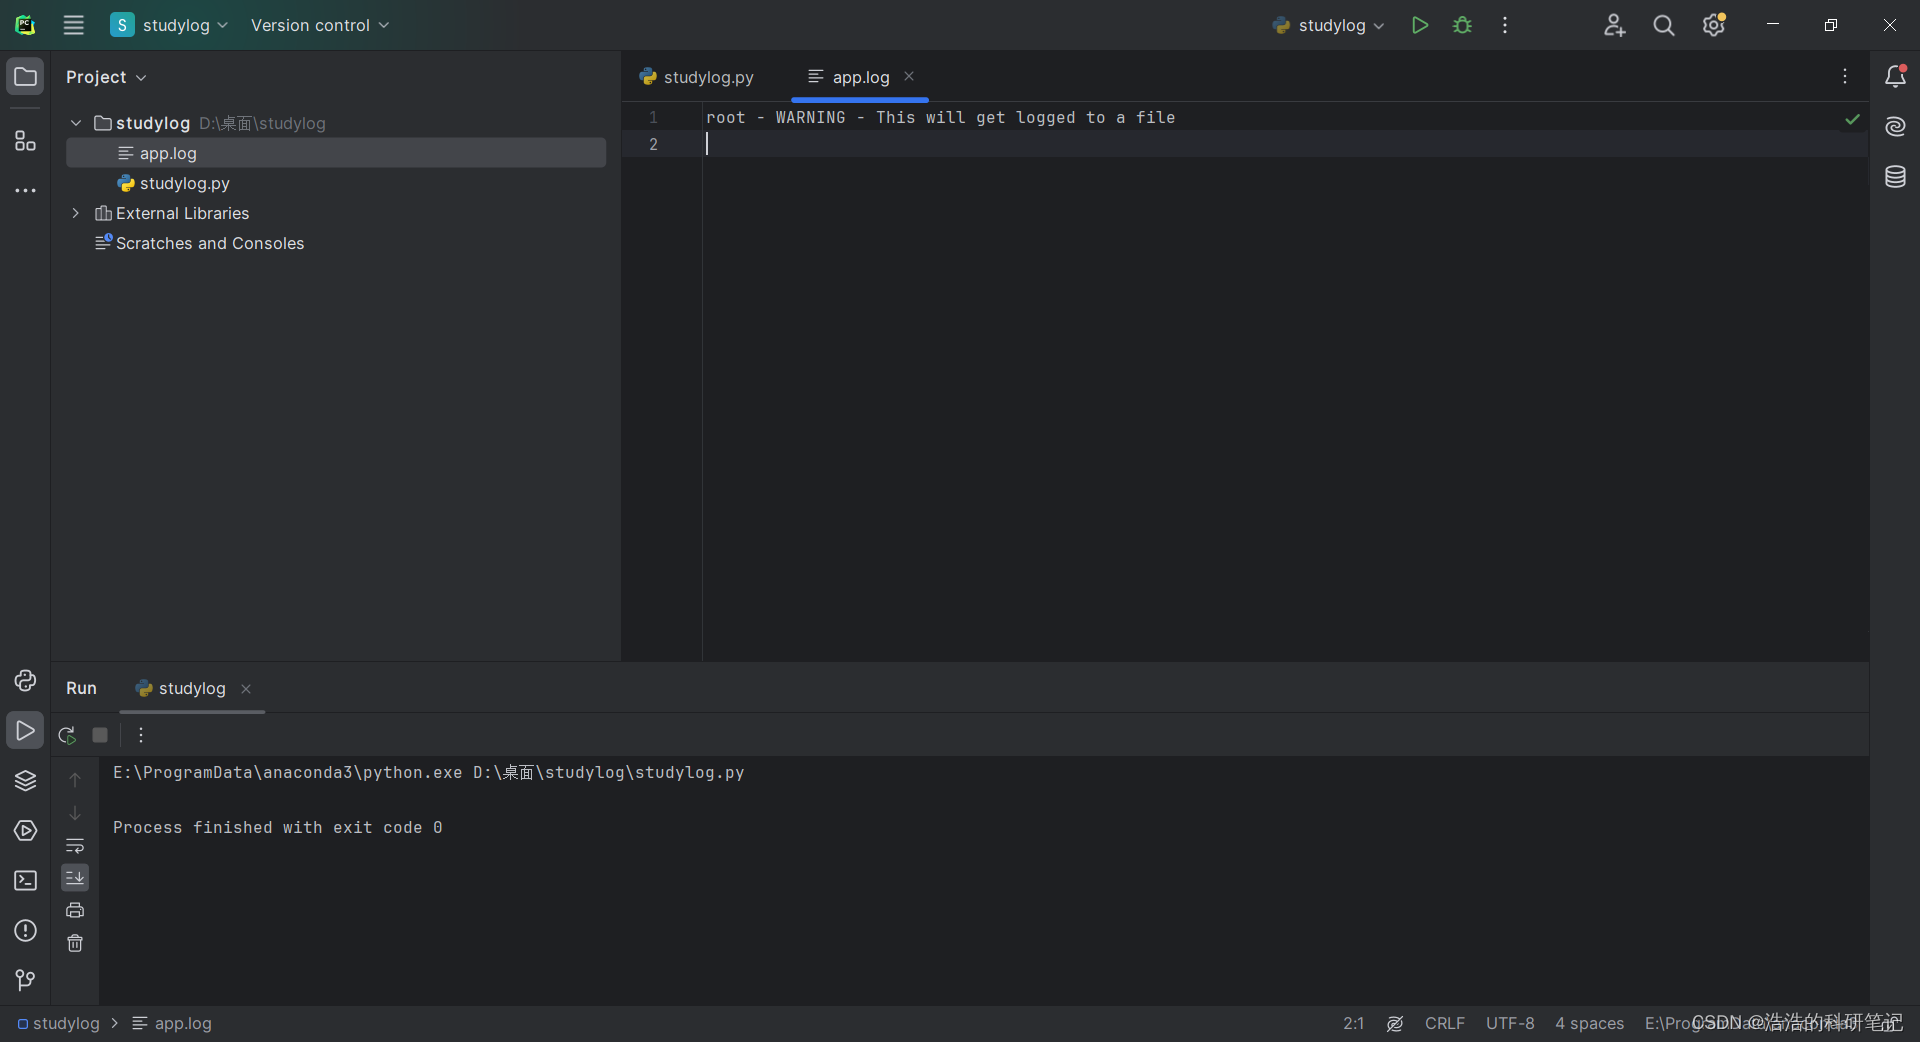Change UTF-8 file encoding

point(1510,1023)
